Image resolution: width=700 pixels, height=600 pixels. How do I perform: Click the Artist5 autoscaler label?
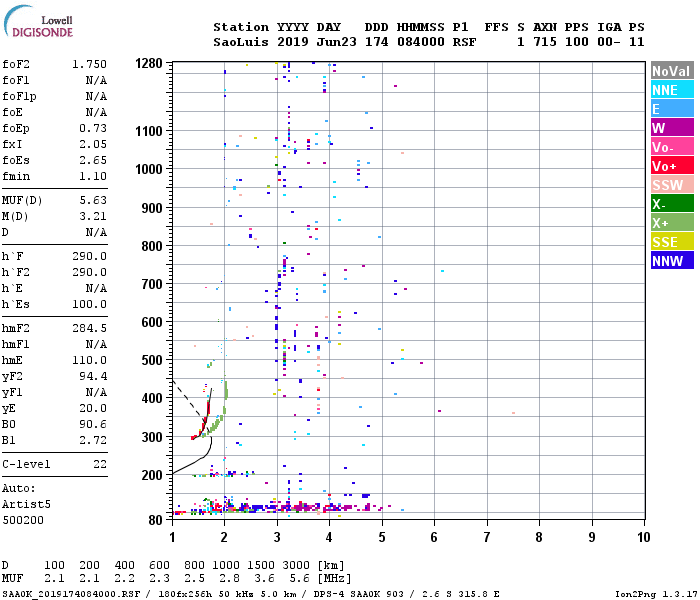(26, 504)
